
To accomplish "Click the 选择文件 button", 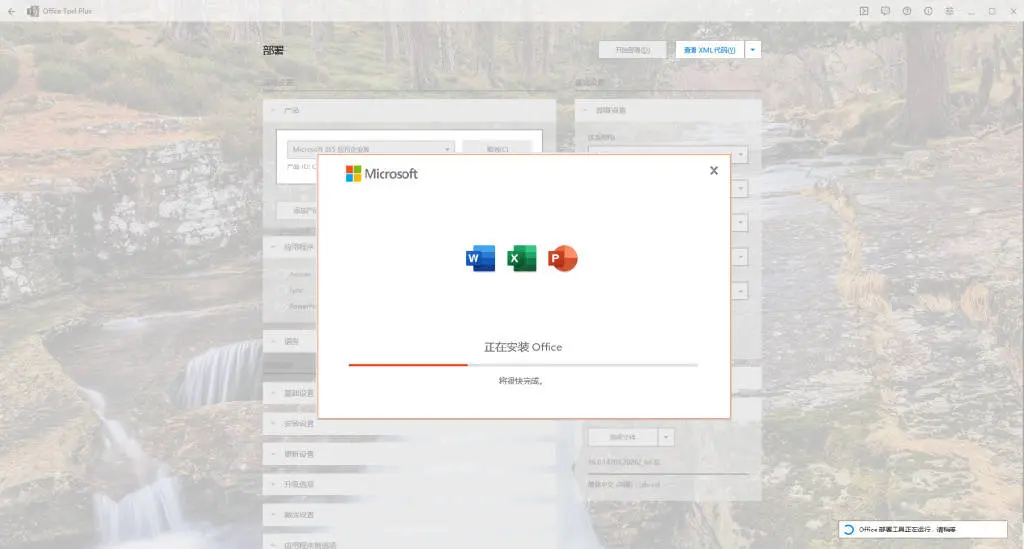I will click(x=622, y=437).
